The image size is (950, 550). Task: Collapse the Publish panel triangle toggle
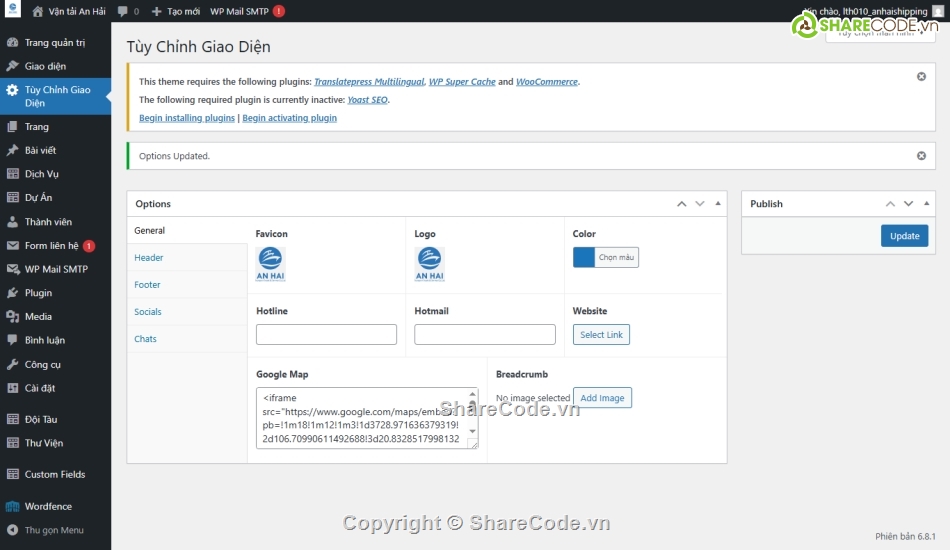click(x=926, y=204)
